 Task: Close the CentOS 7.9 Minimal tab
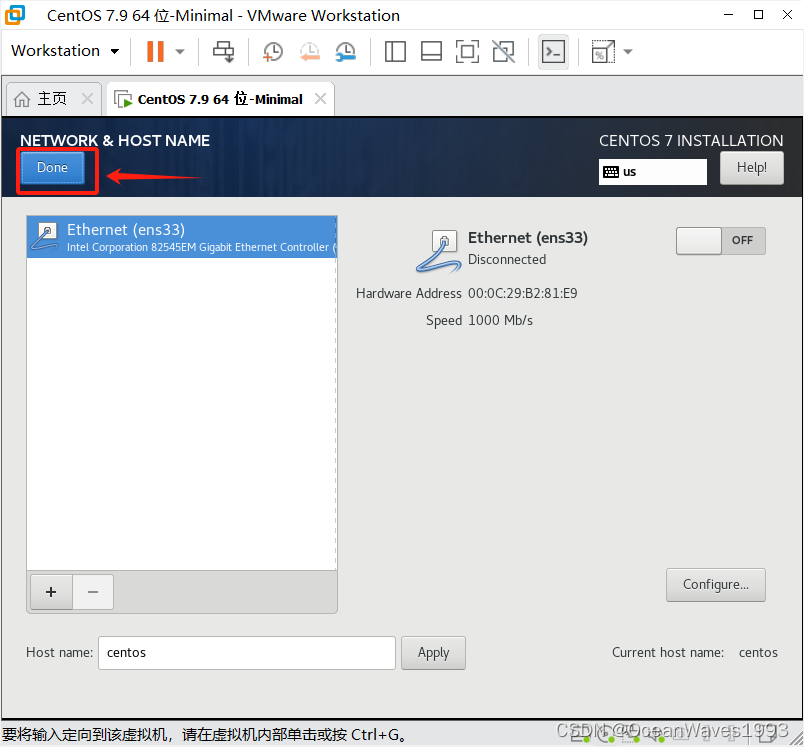(320, 98)
